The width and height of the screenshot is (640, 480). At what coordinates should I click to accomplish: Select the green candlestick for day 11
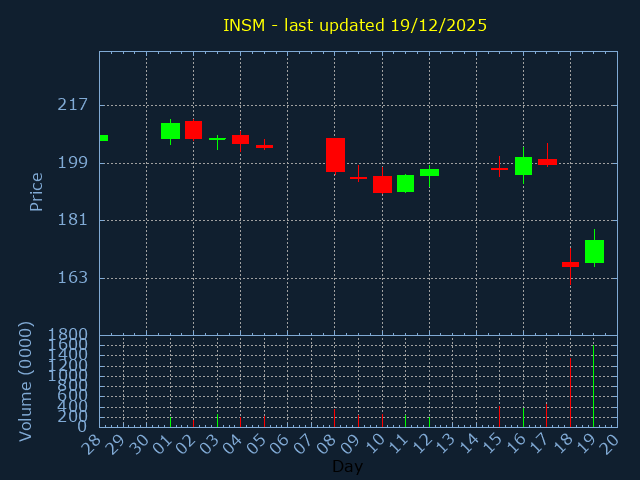(405, 183)
